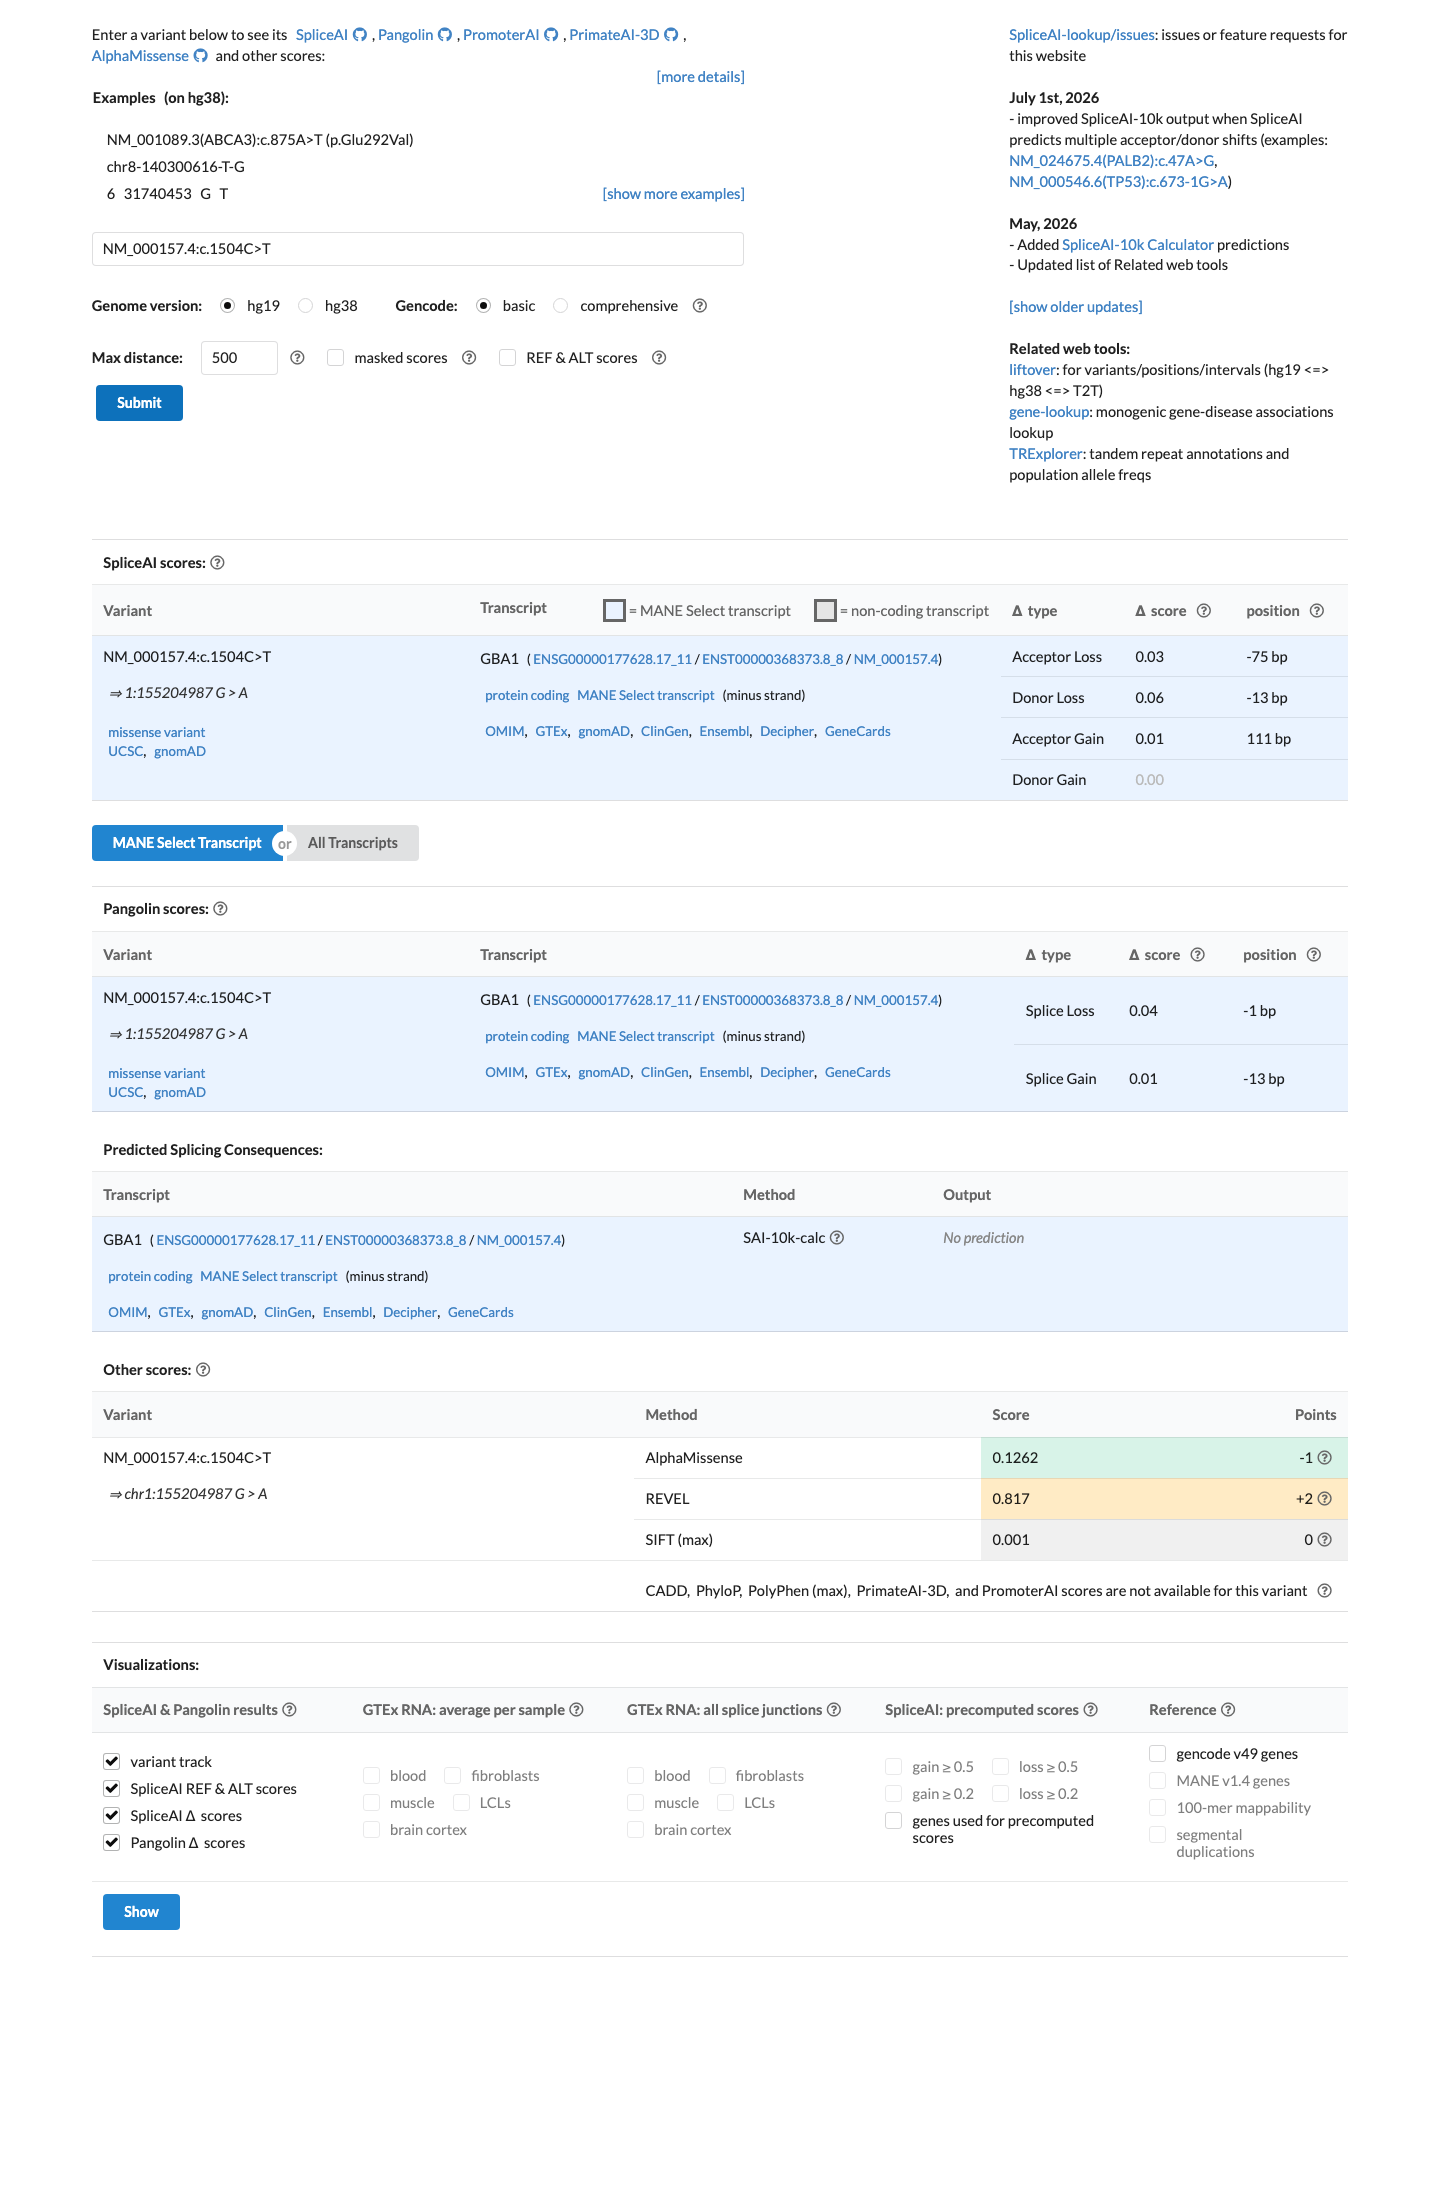The width and height of the screenshot is (1454, 2200).
Task: Submit the variant query
Action: pos(139,403)
